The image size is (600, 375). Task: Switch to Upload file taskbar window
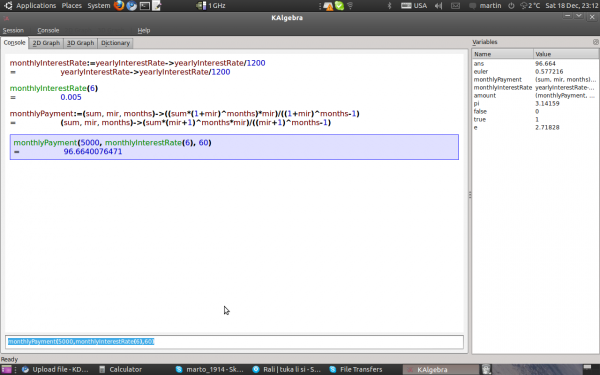pyautogui.click(x=55, y=369)
